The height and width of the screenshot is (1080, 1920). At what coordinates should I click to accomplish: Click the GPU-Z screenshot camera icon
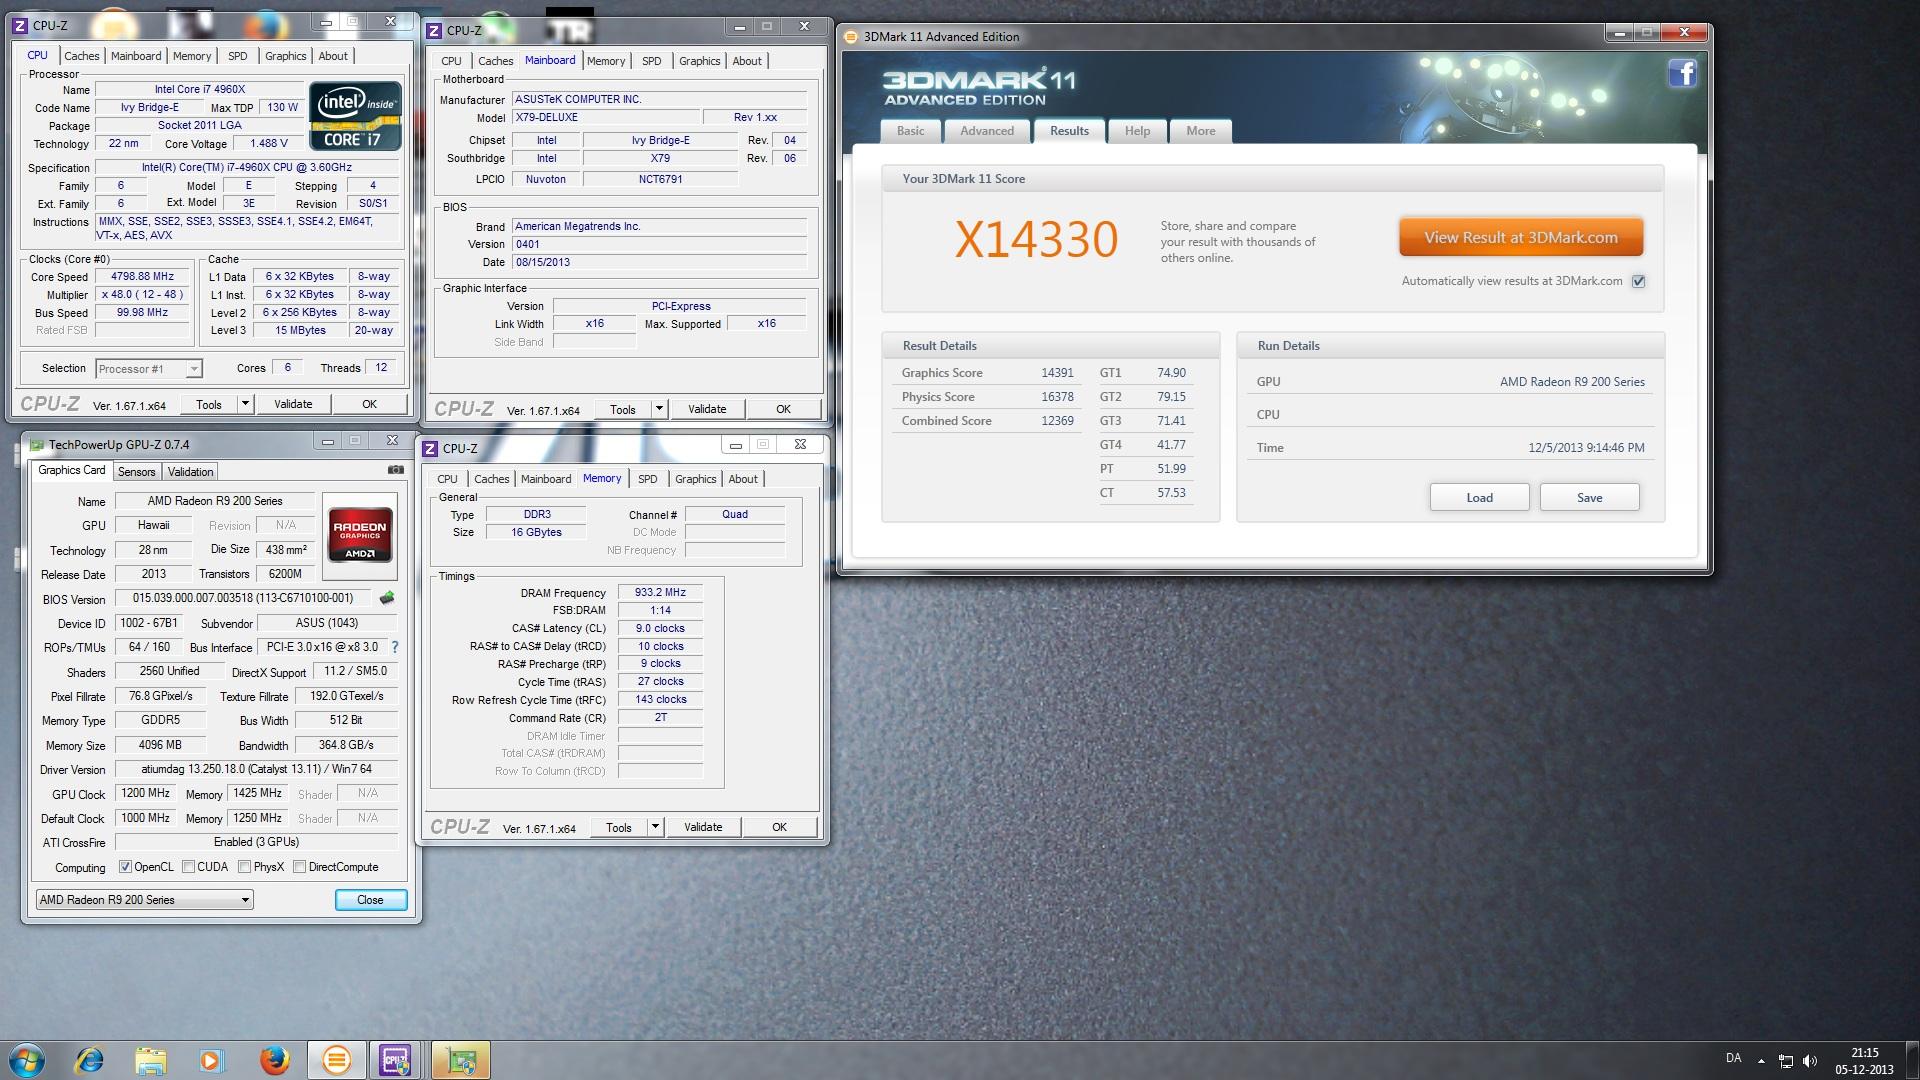pos(396,469)
